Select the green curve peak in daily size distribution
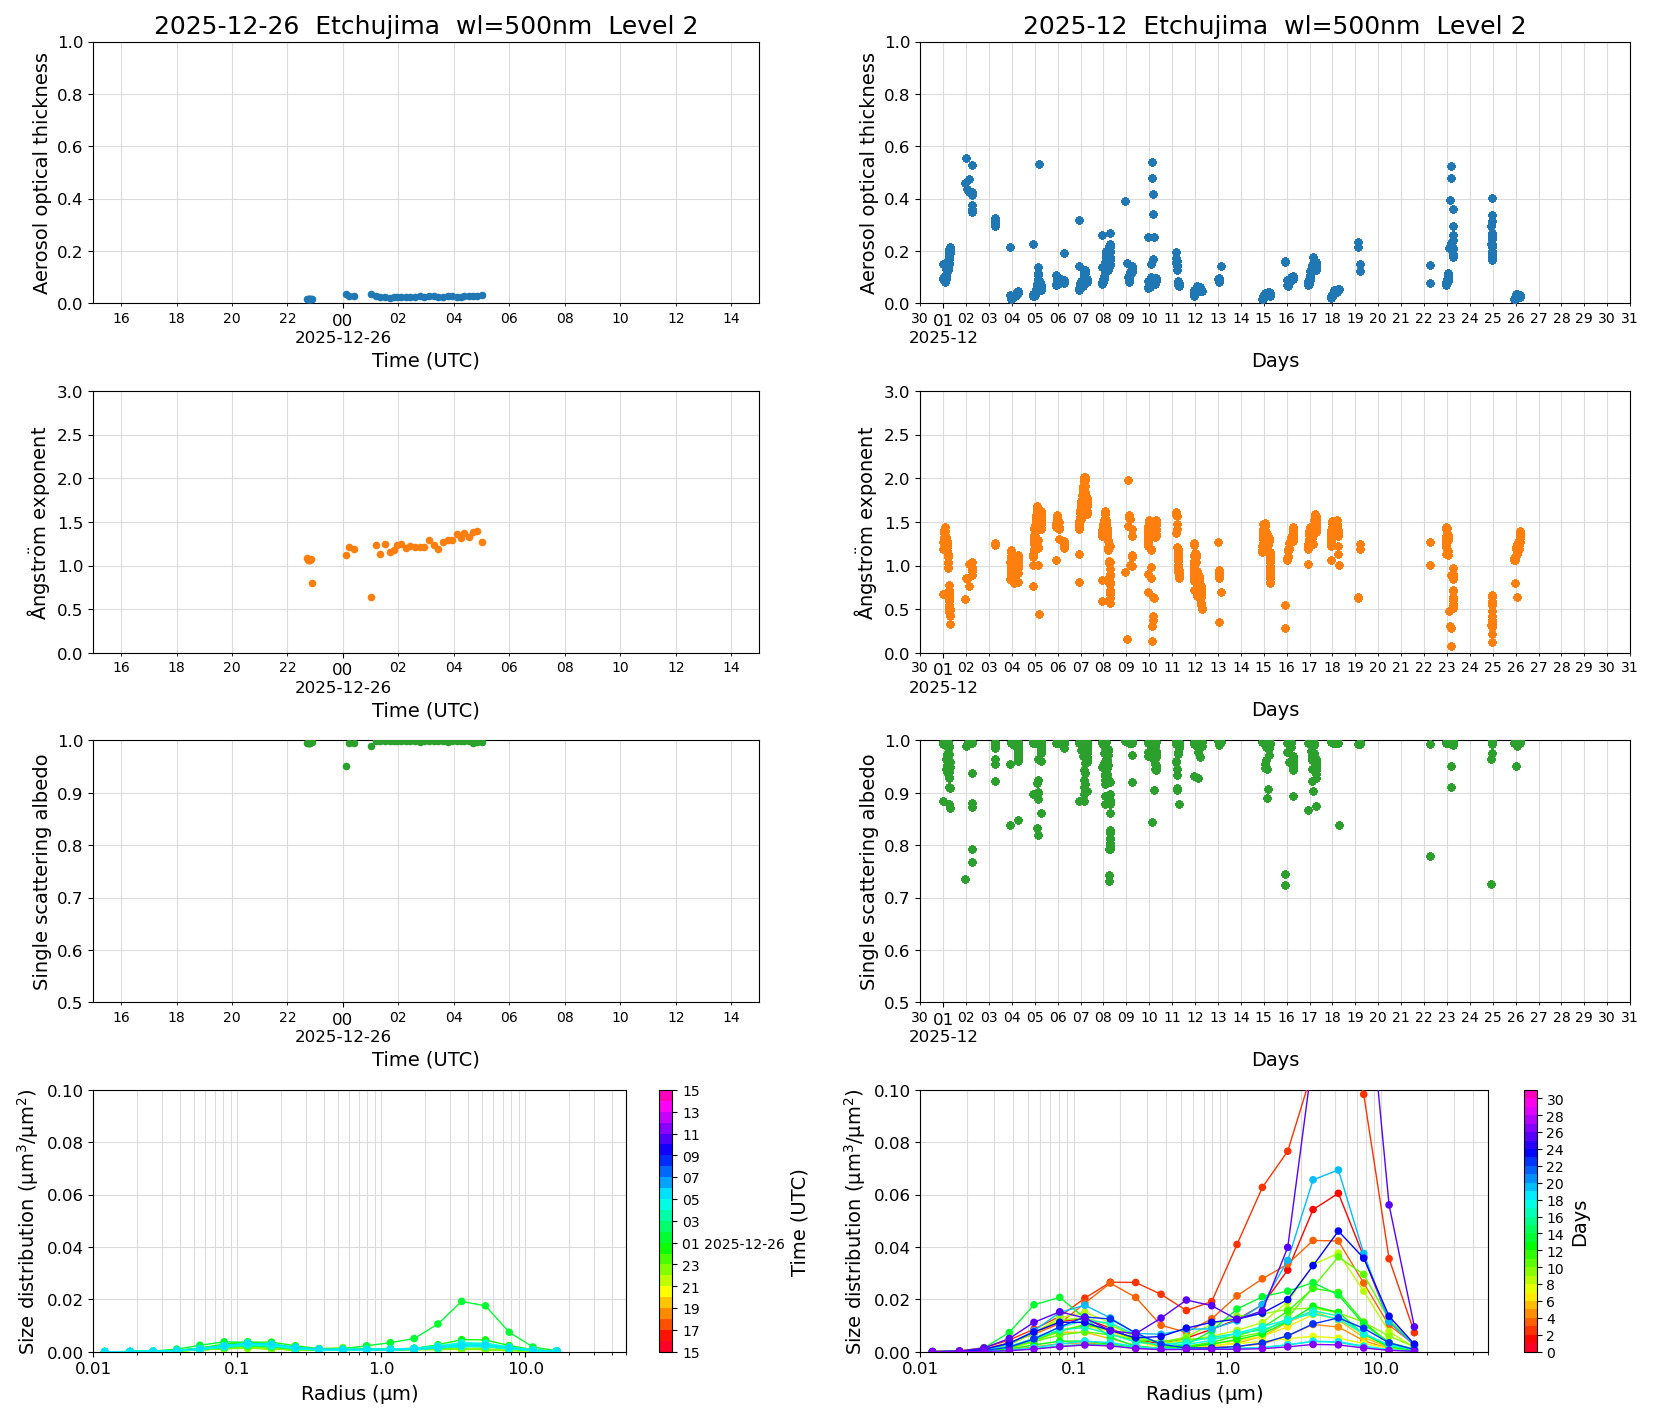The width and height of the screenshot is (1654, 1420). tap(461, 1301)
